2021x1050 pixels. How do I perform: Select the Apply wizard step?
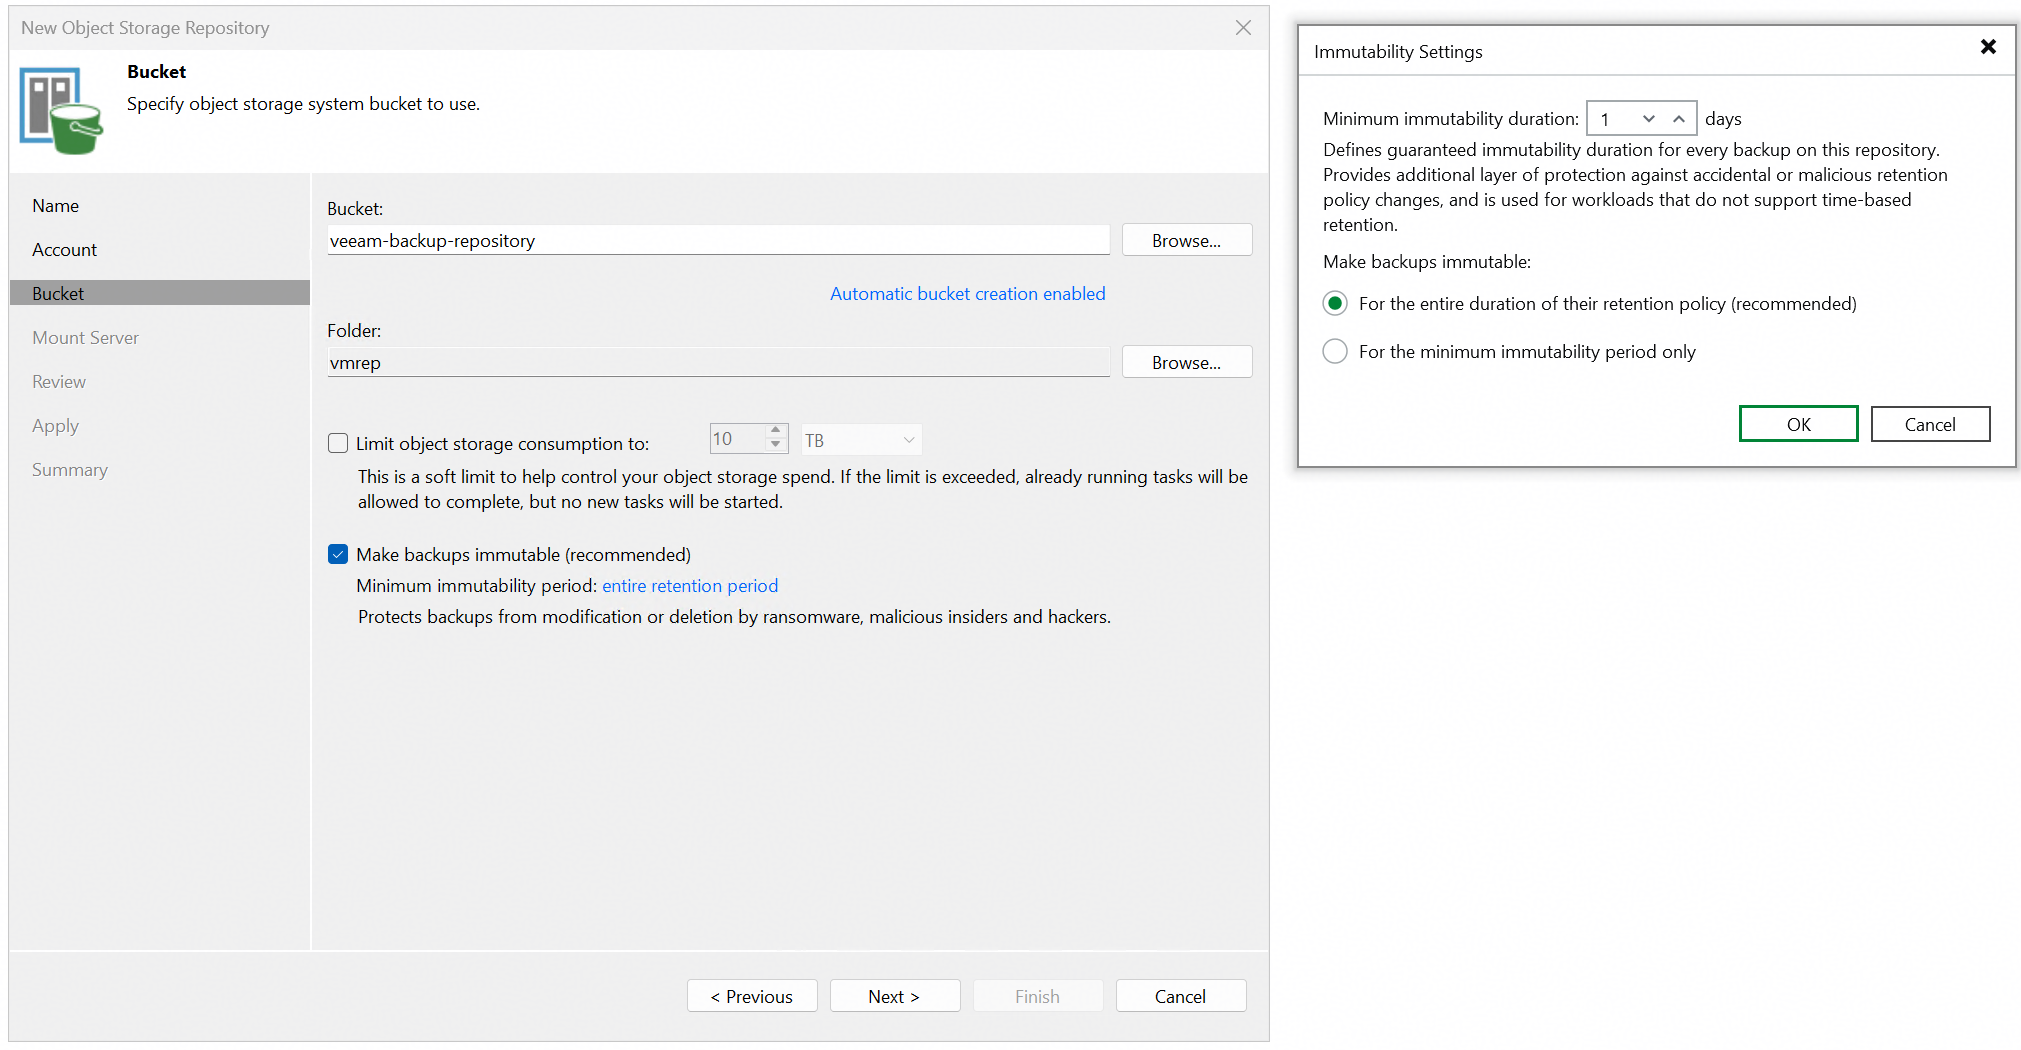55,426
